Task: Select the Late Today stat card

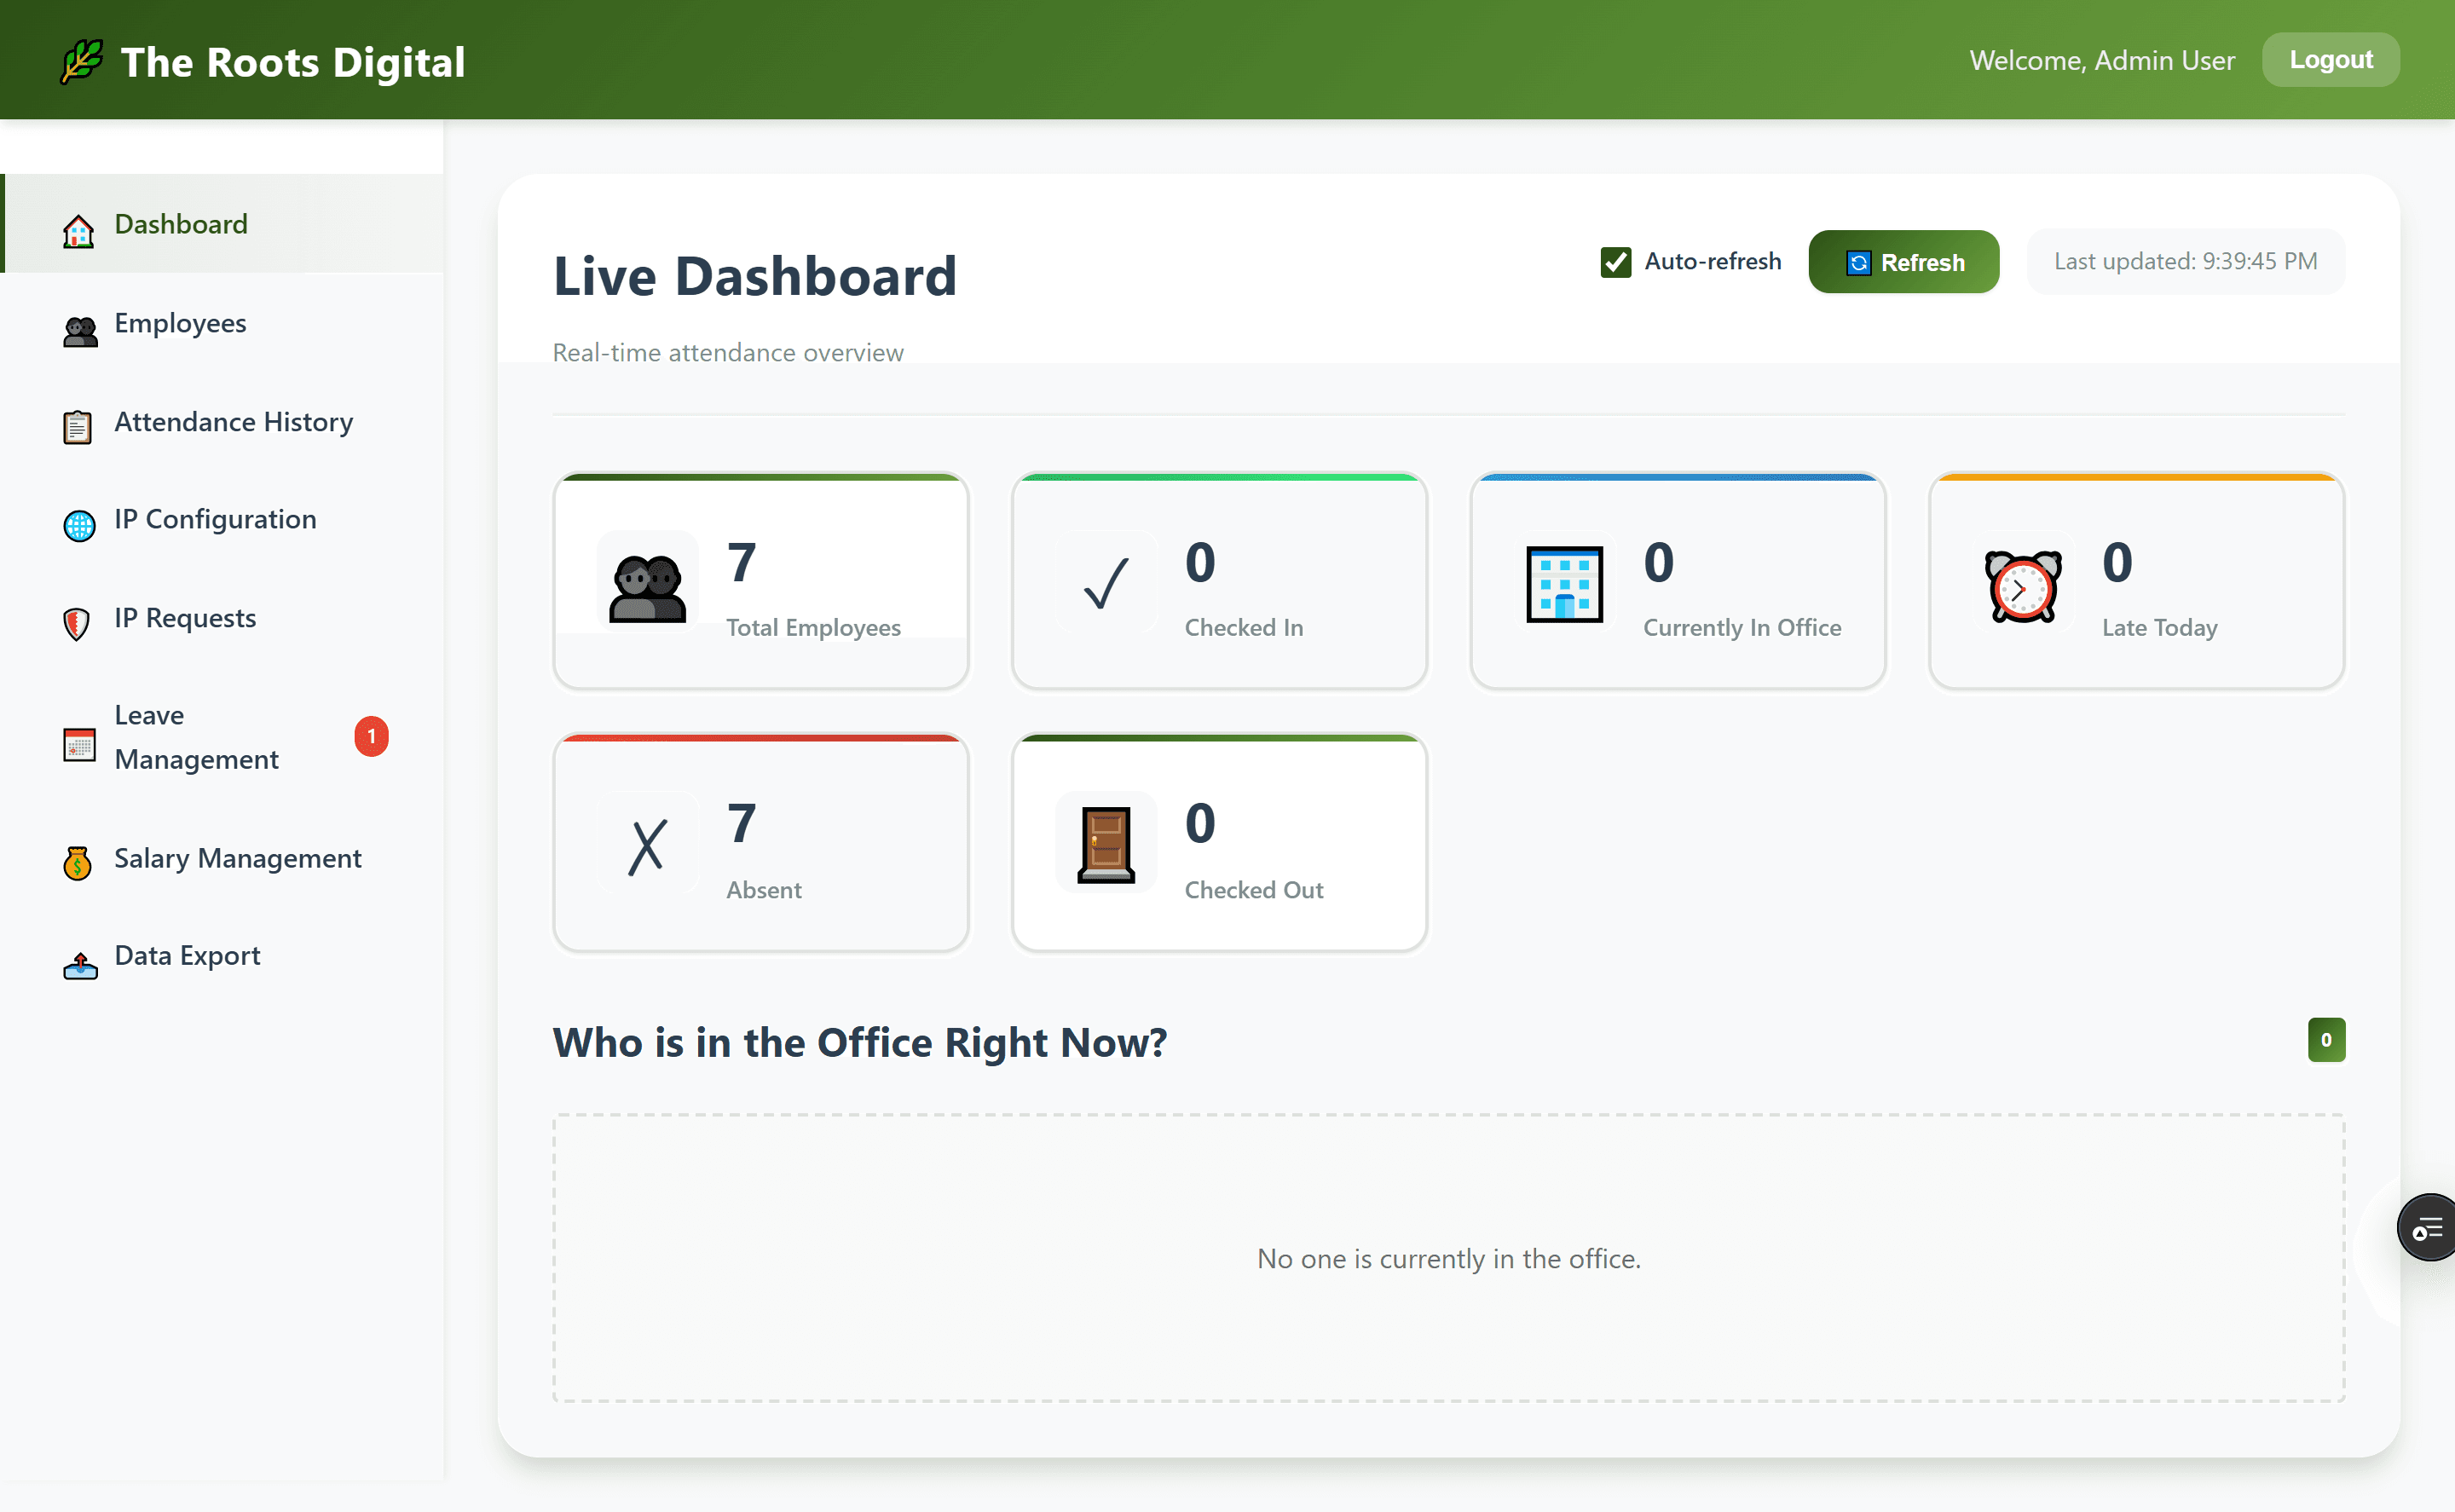Action: pyautogui.click(x=2136, y=581)
